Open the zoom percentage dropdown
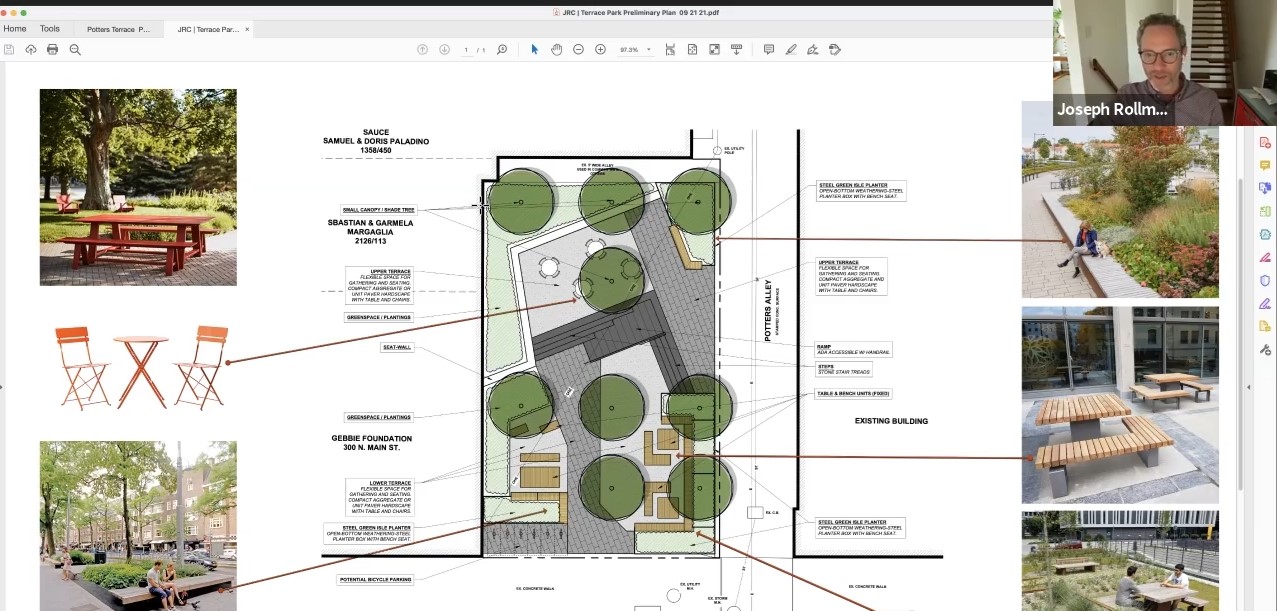The height and width of the screenshot is (611, 1277). [x=648, y=49]
